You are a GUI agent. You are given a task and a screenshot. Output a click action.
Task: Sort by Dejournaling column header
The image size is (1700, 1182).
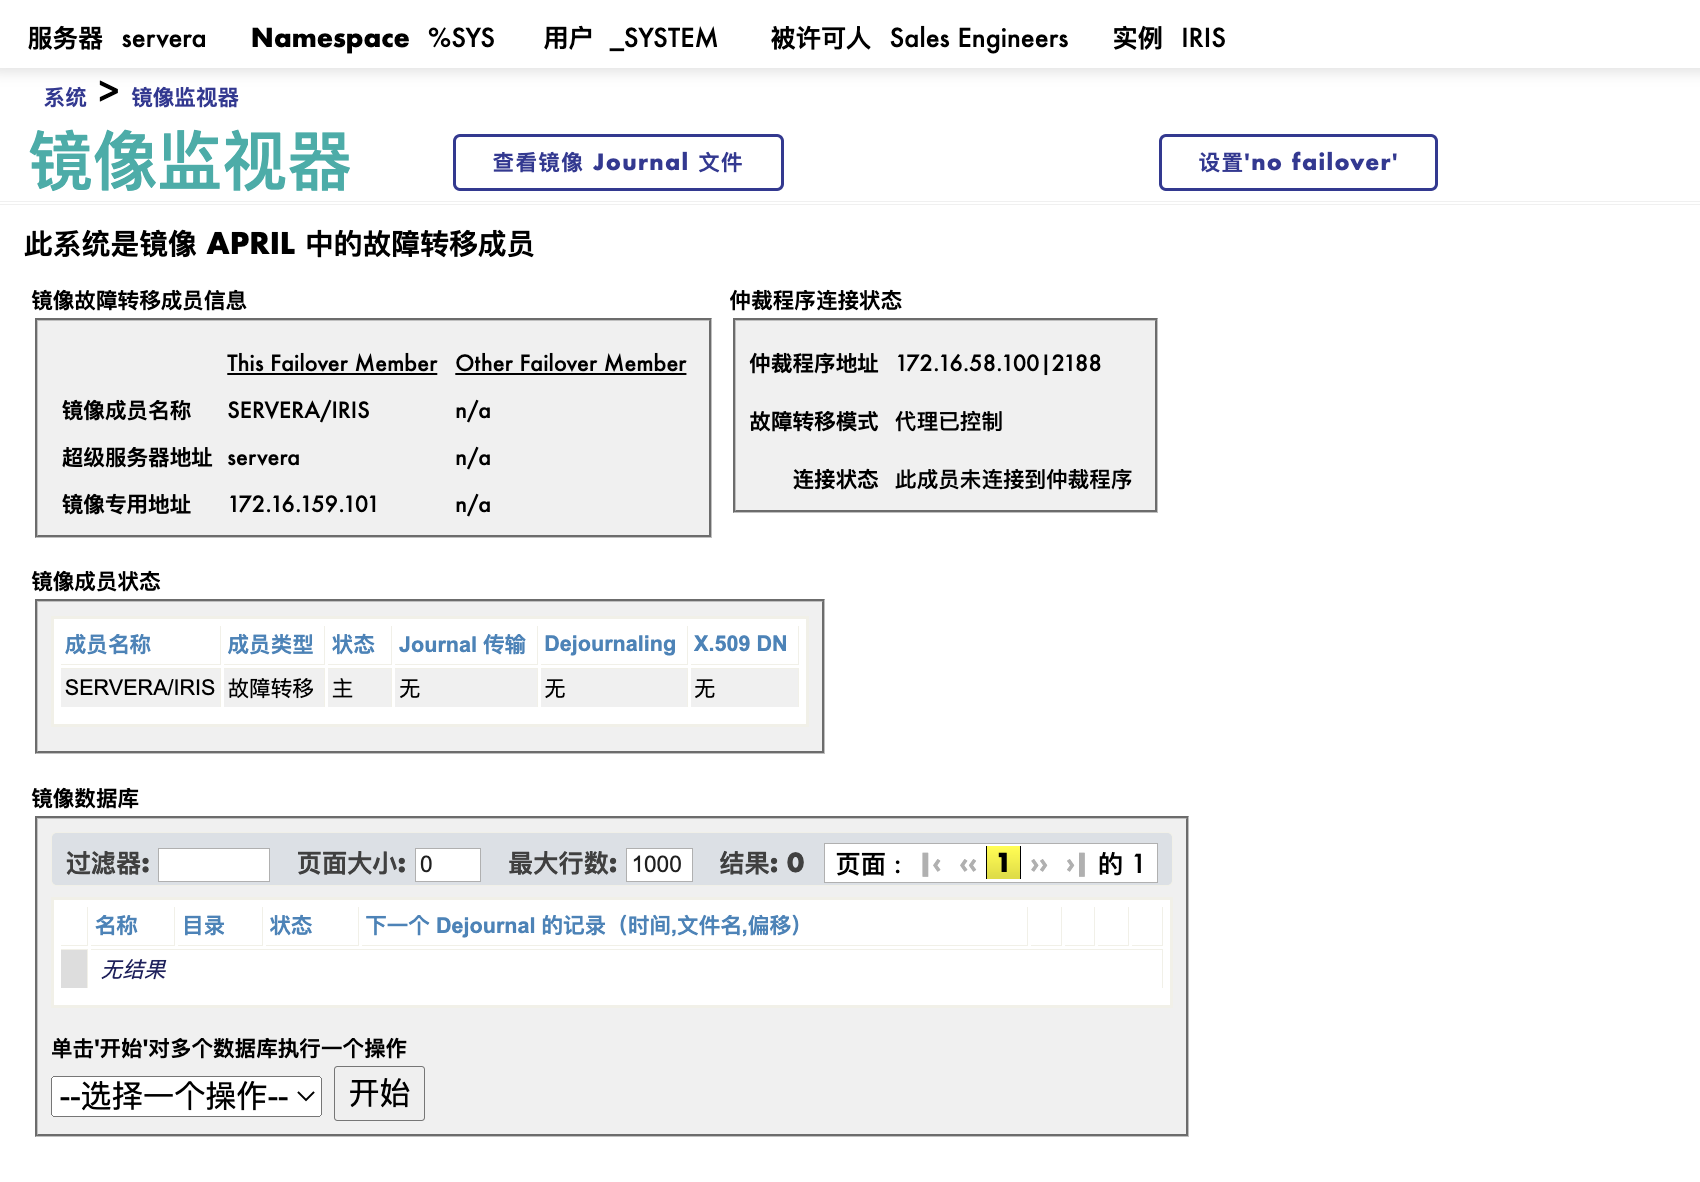[609, 644]
